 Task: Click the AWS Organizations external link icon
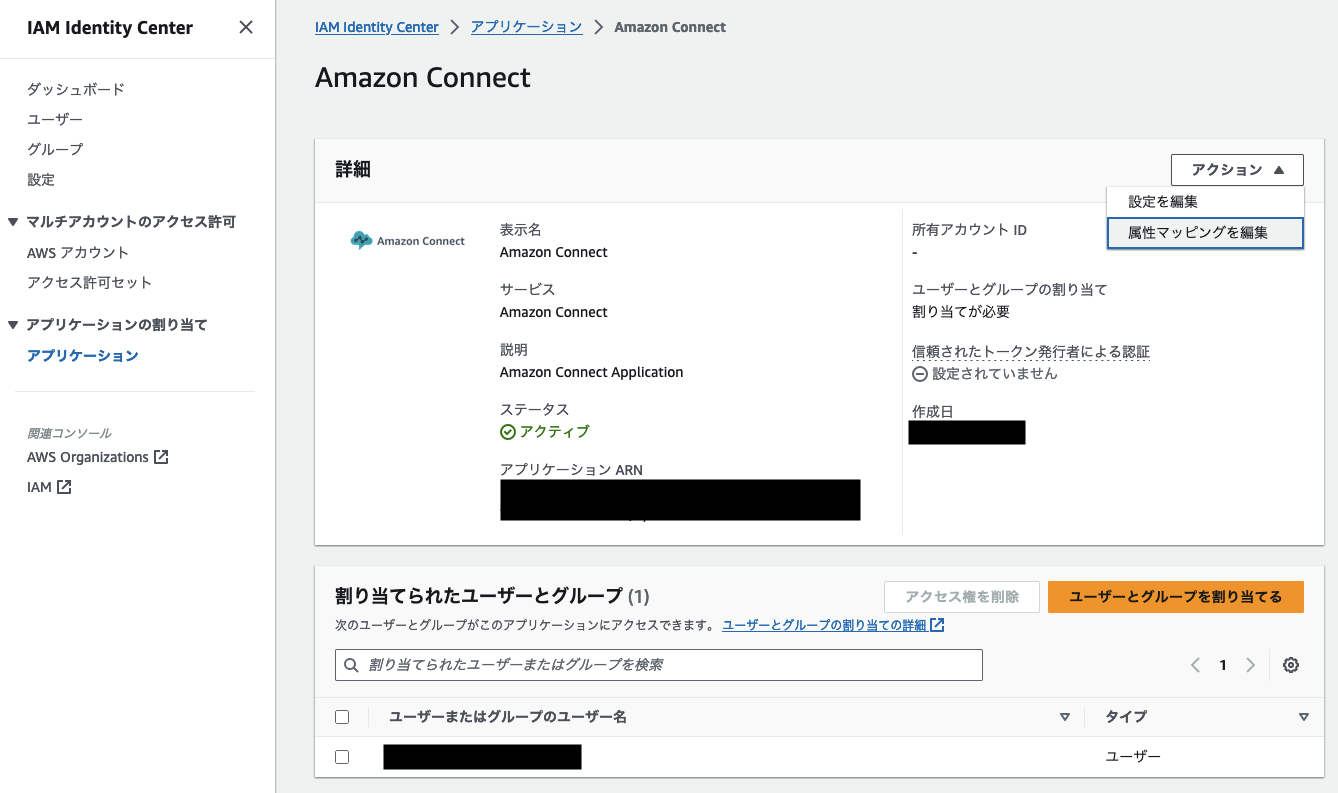tap(161, 457)
